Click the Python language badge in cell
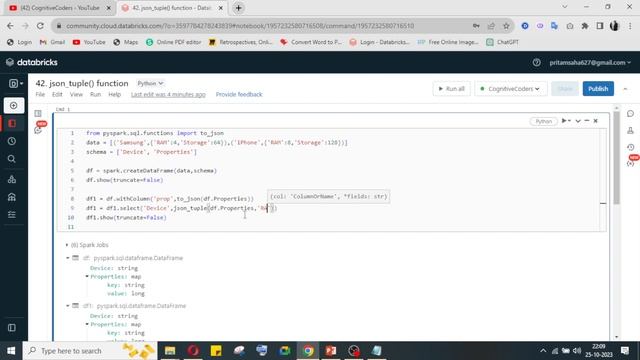This screenshot has width=640, height=360. point(543,121)
